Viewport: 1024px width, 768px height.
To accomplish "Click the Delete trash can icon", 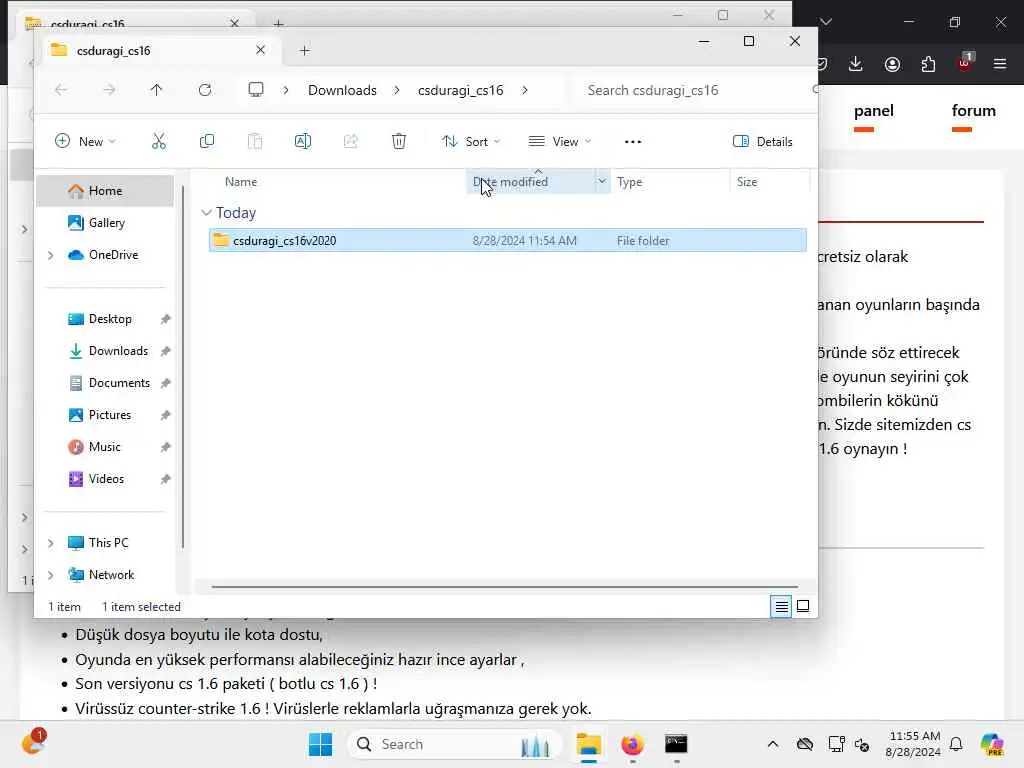I will [x=399, y=141].
